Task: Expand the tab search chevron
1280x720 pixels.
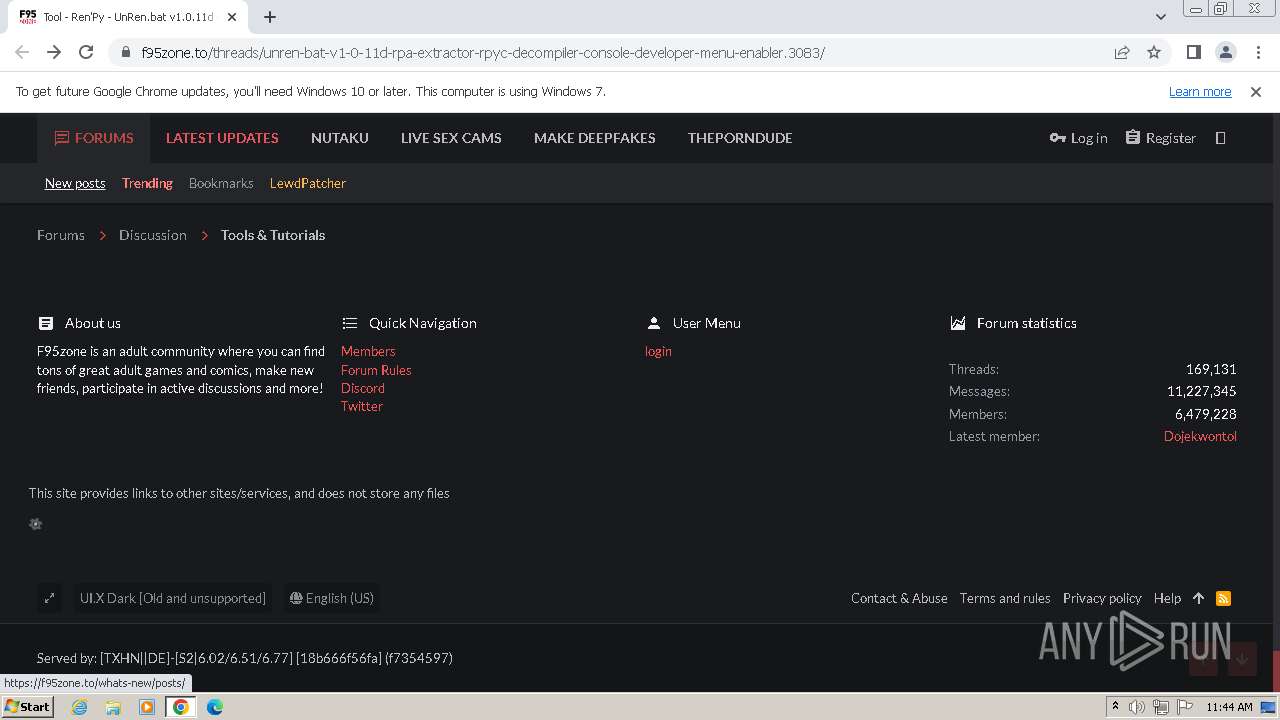Action: click(x=1160, y=16)
